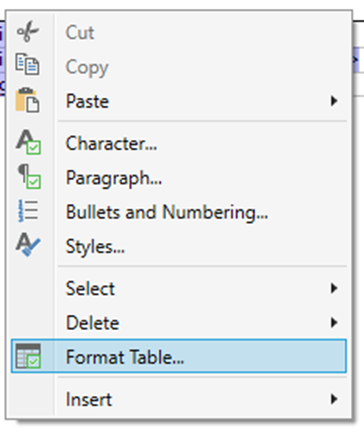This screenshot has width=364, height=434.
Task: Click the Bullets and Numbering list icon
Action: tap(28, 211)
